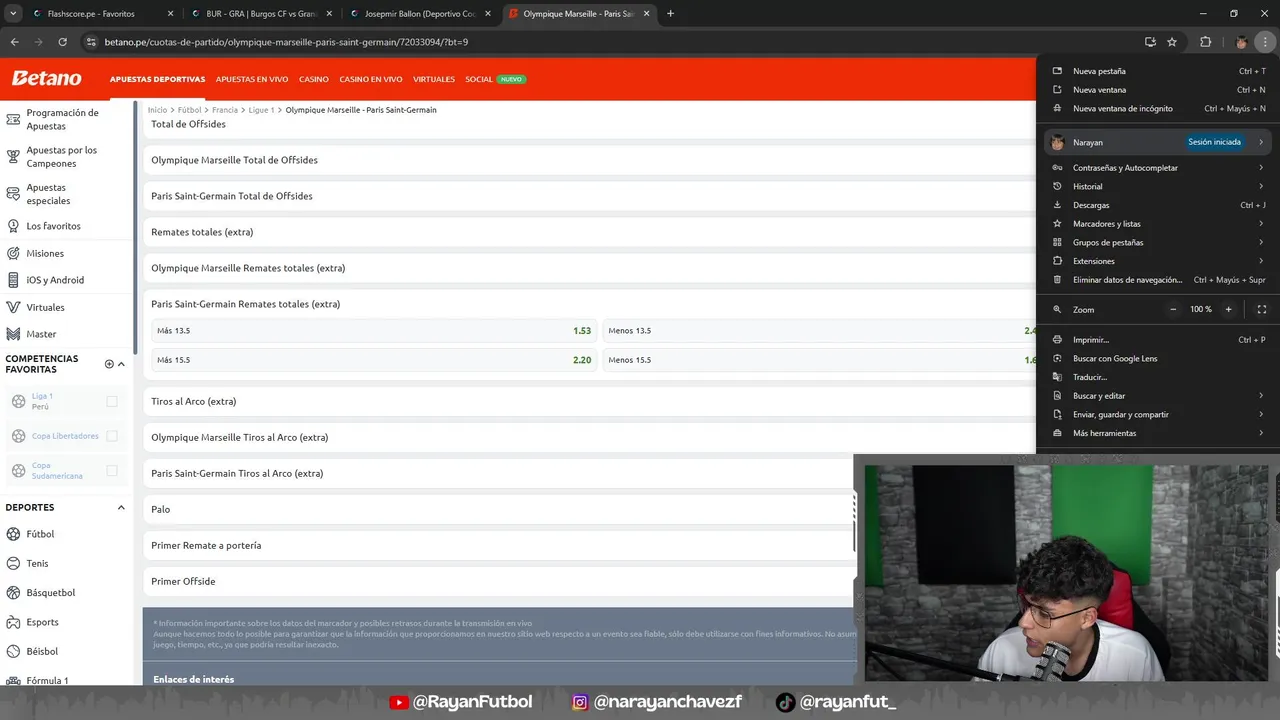Reload the page with refresh icon
This screenshot has height=720, width=1280.
[x=62, y=42]
